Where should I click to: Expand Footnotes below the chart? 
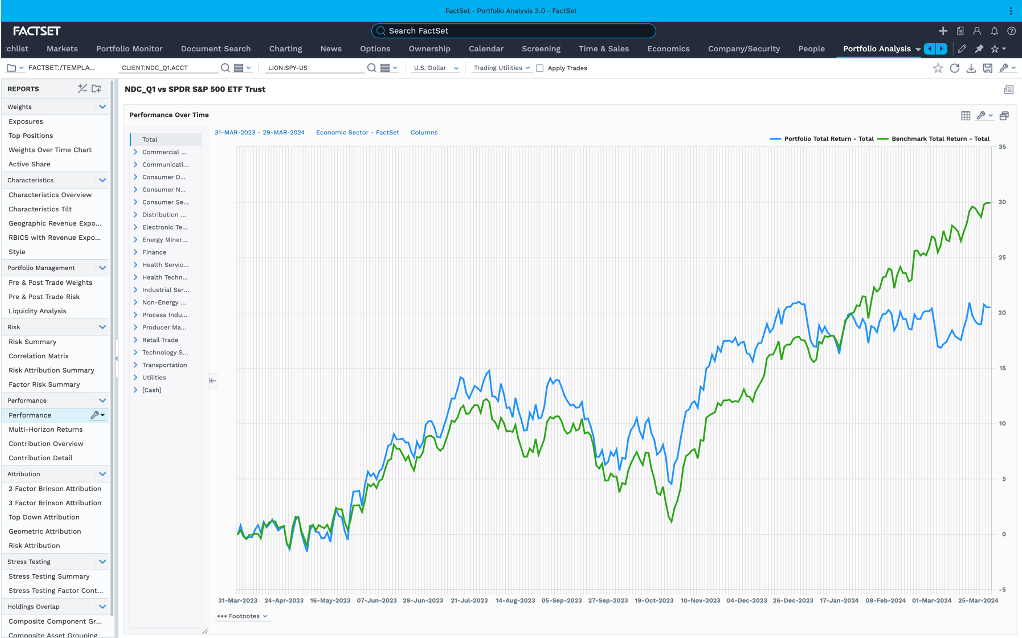click(242, 616)
